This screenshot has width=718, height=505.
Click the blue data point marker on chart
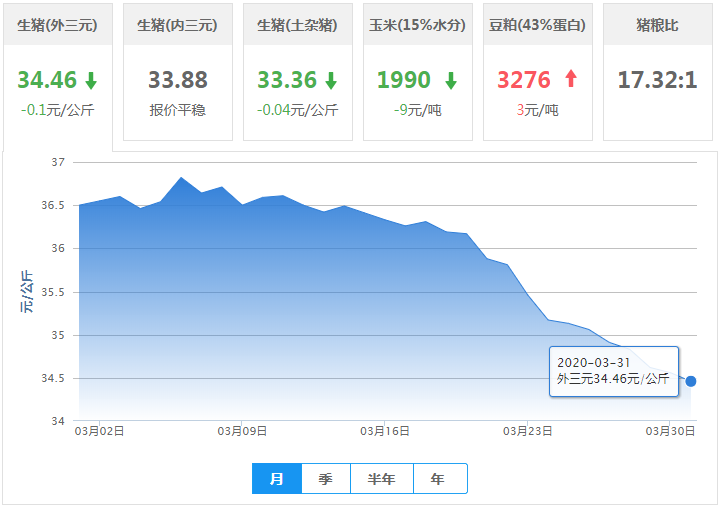coord(691,381)
